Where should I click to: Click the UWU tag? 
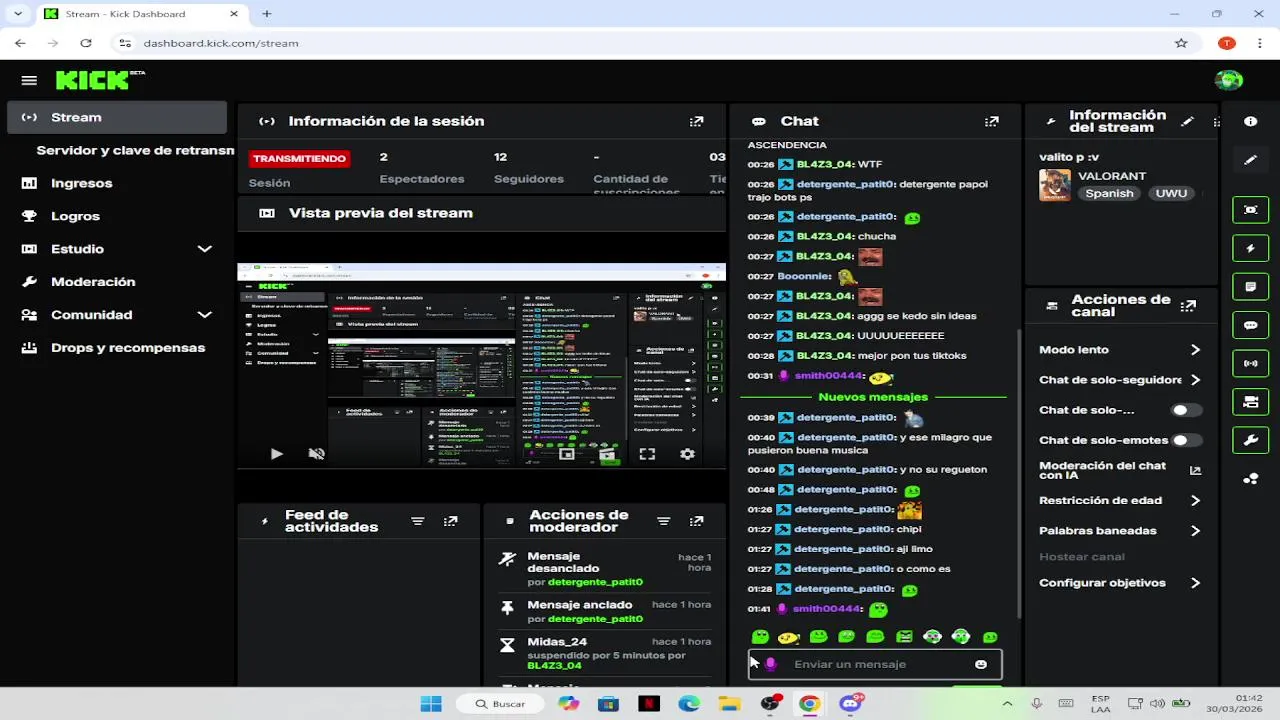click(1171, 193)
